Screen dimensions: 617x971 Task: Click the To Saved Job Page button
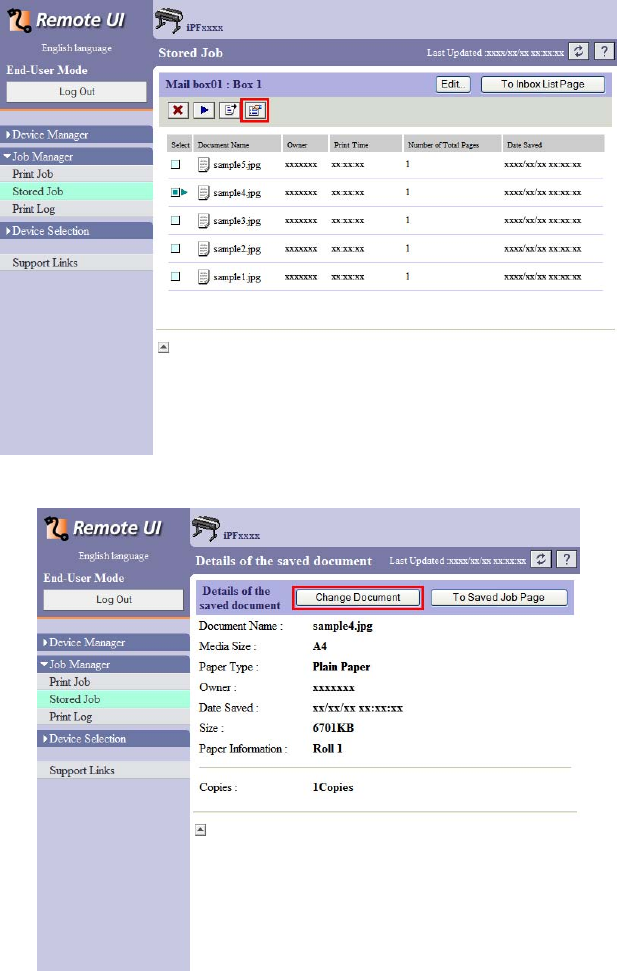499,598
